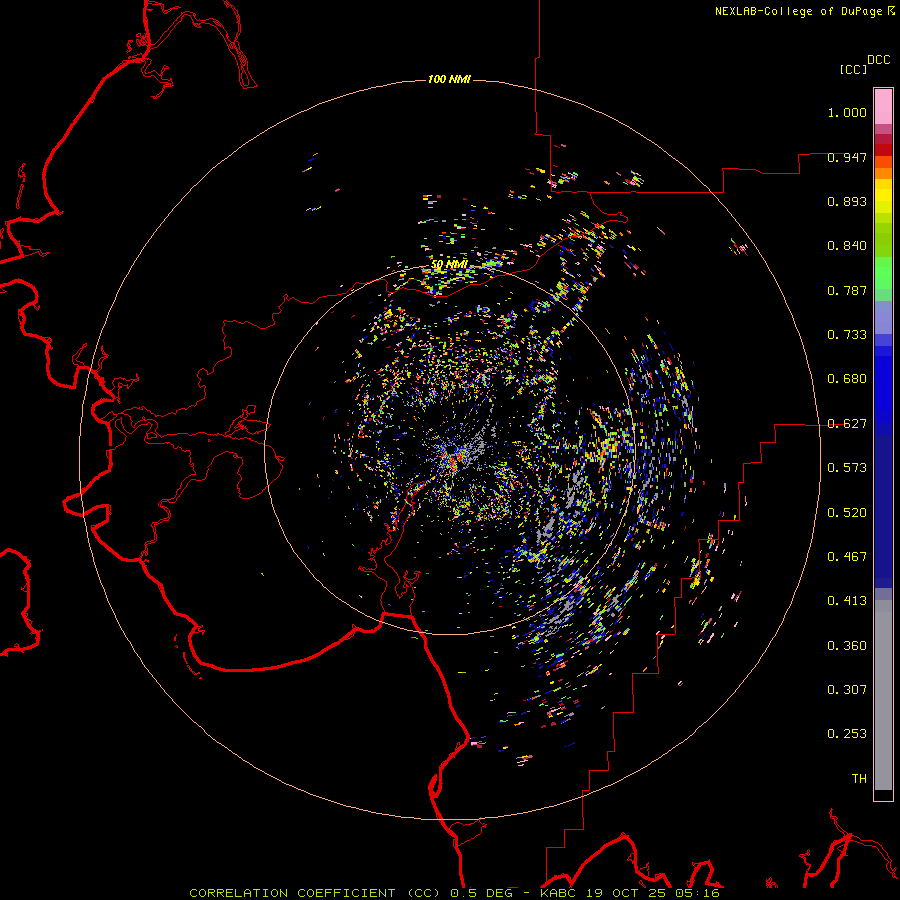
Task: Click the TH threshold label
Action: tap(859, 779)
